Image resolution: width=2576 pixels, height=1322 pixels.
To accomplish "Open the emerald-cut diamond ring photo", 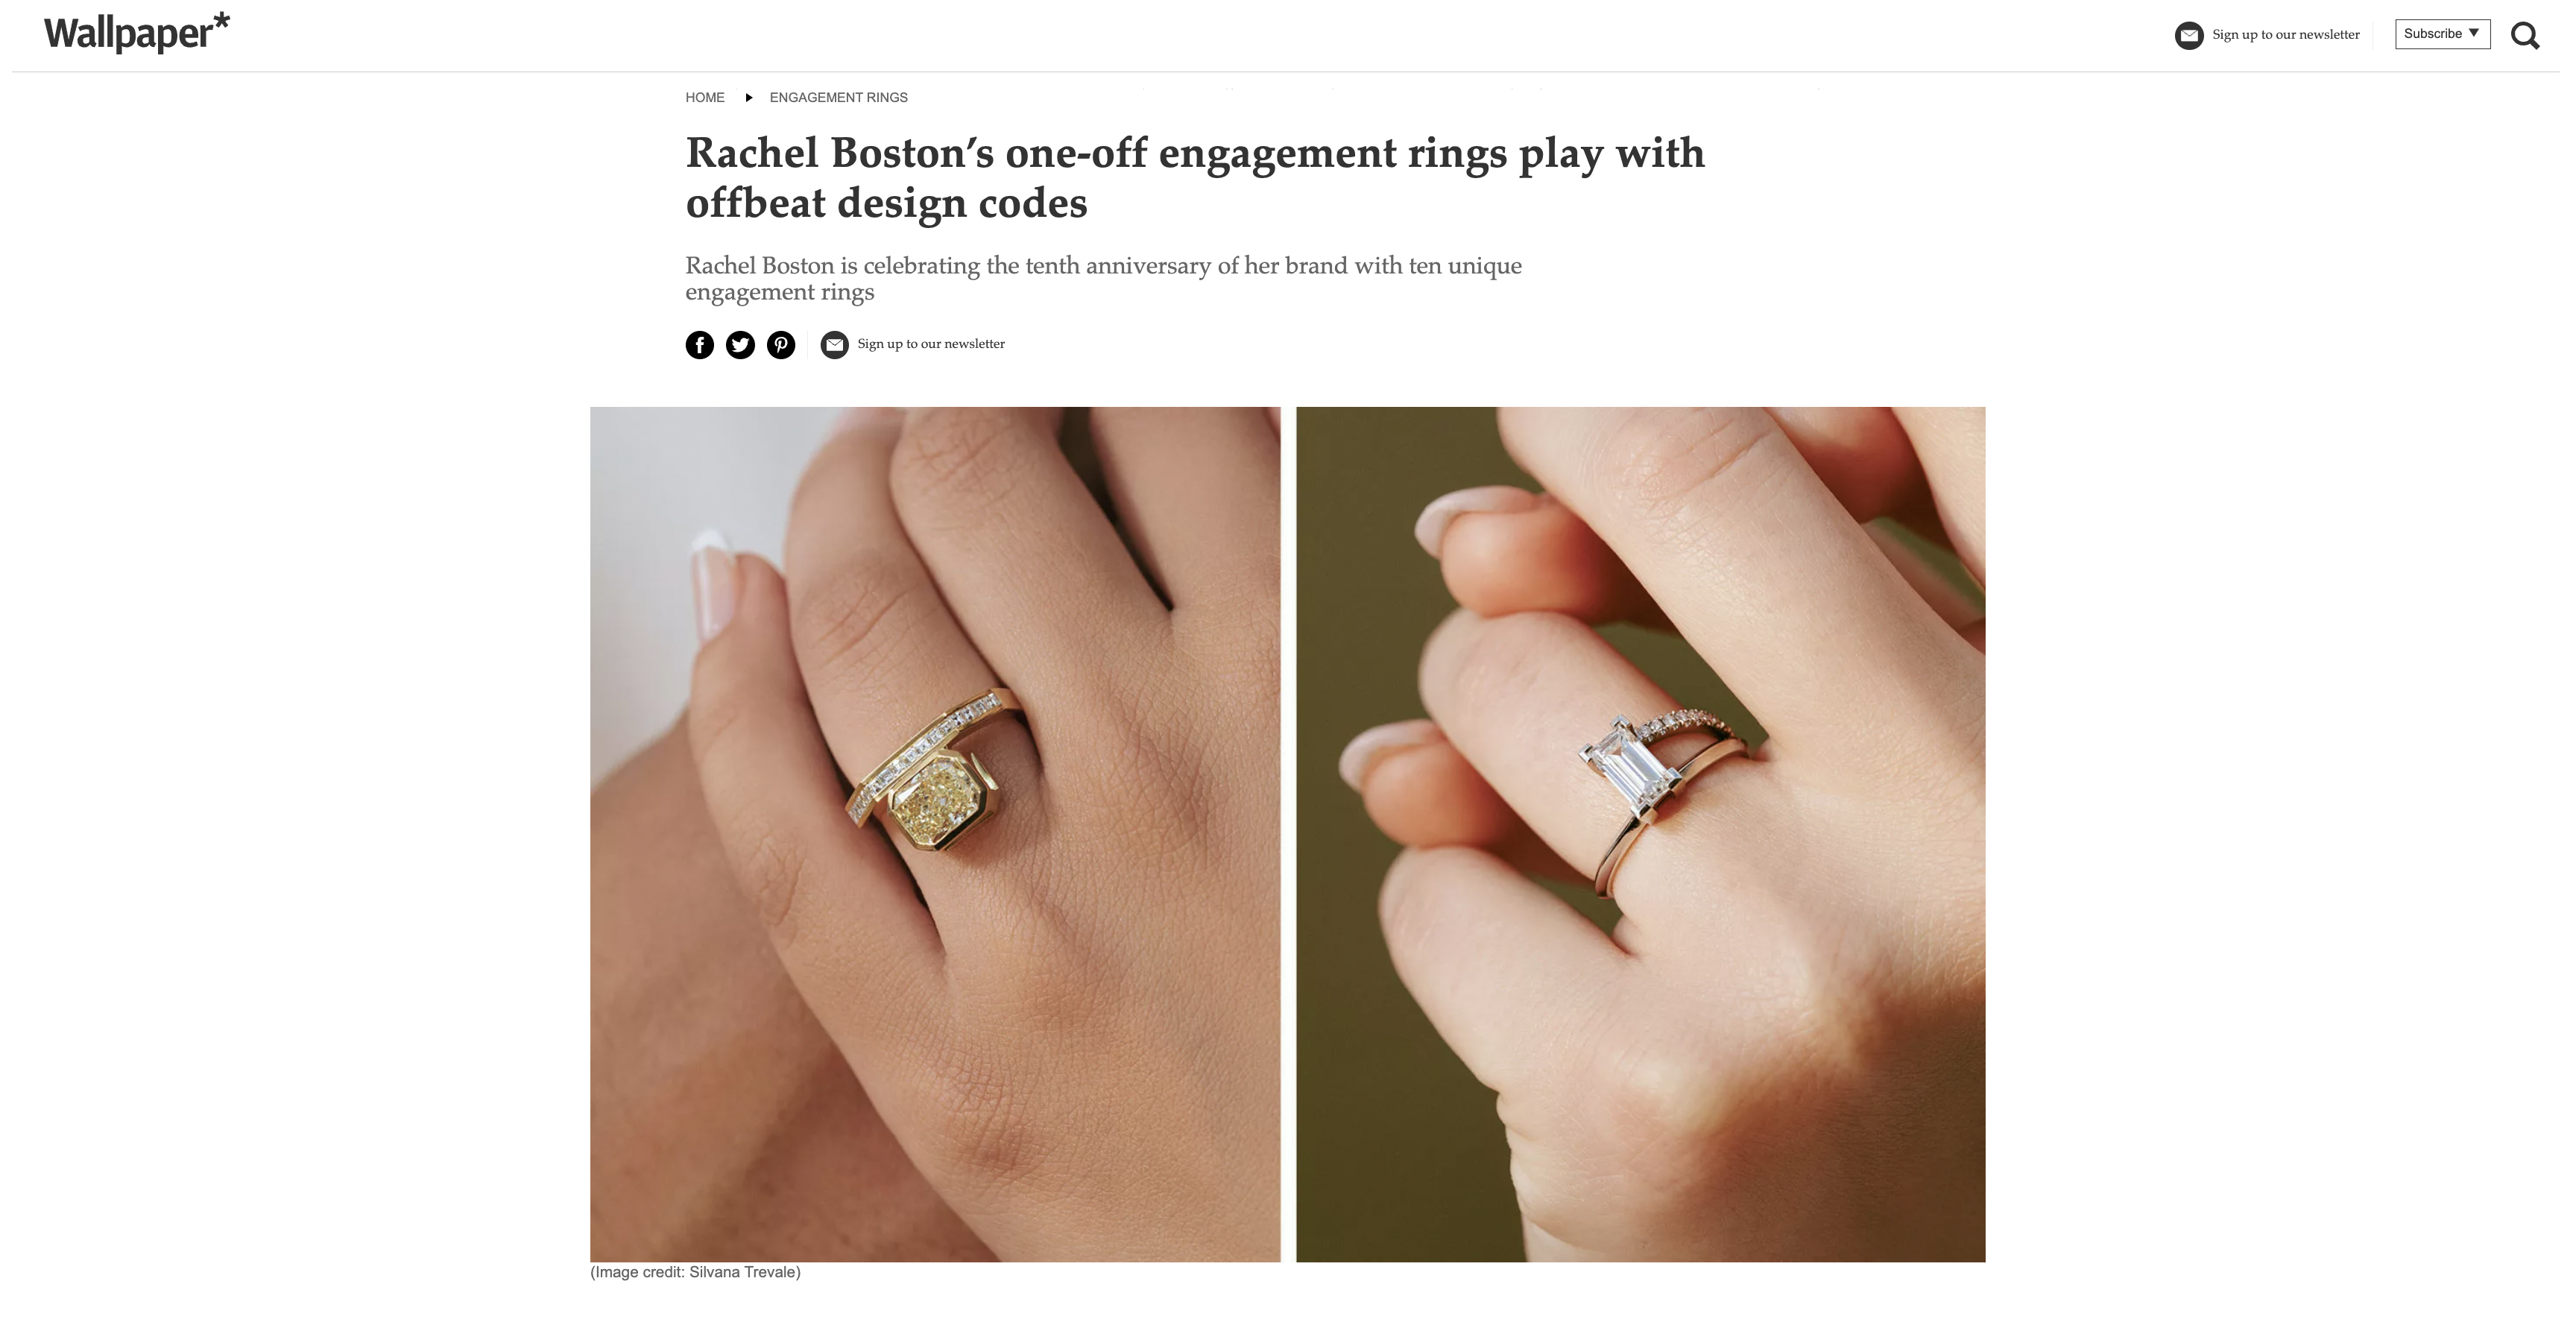I will tap(1640, 834).
